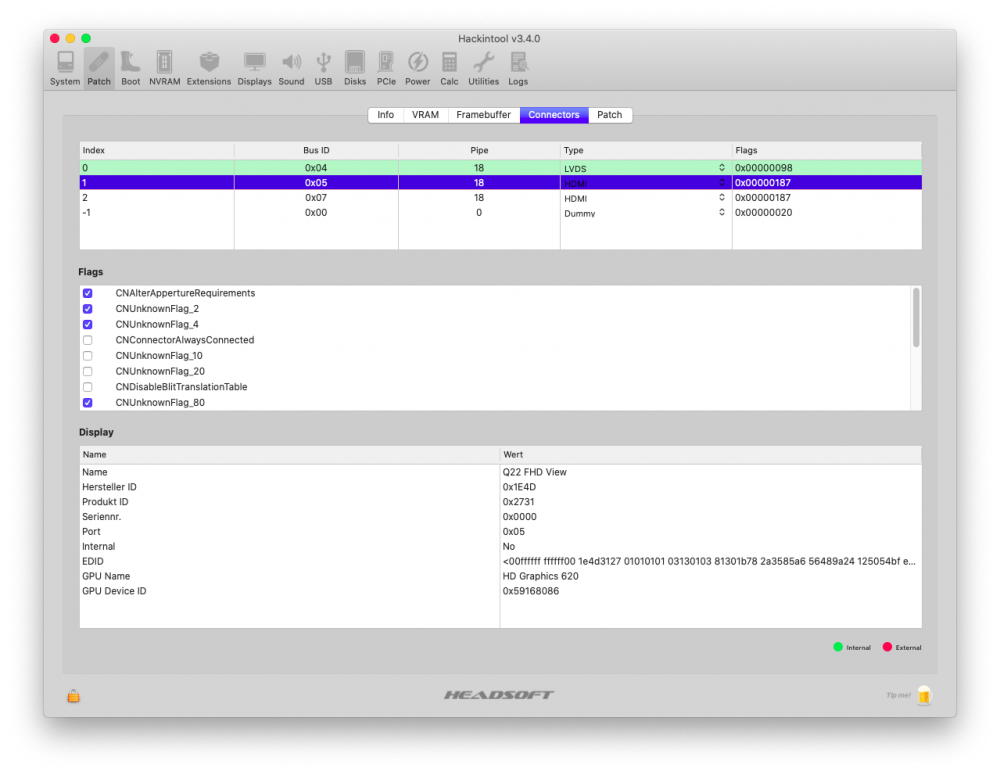Screen dimensions: 1000x775
Task: Open the System toolbar section
Action: (65, 67)
